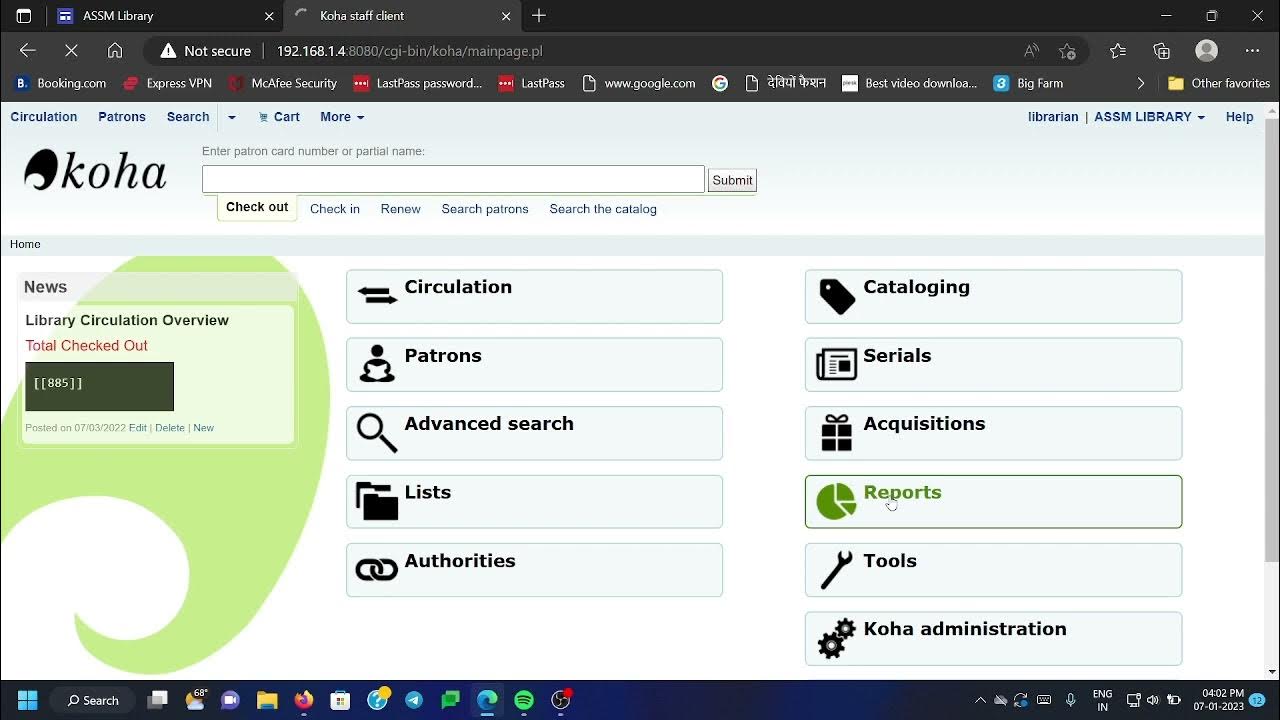Image resolution: width=1280 pixels, height=720 pixels.
Task: Click the [[885]] count box
Action: [x=99, y=386]
